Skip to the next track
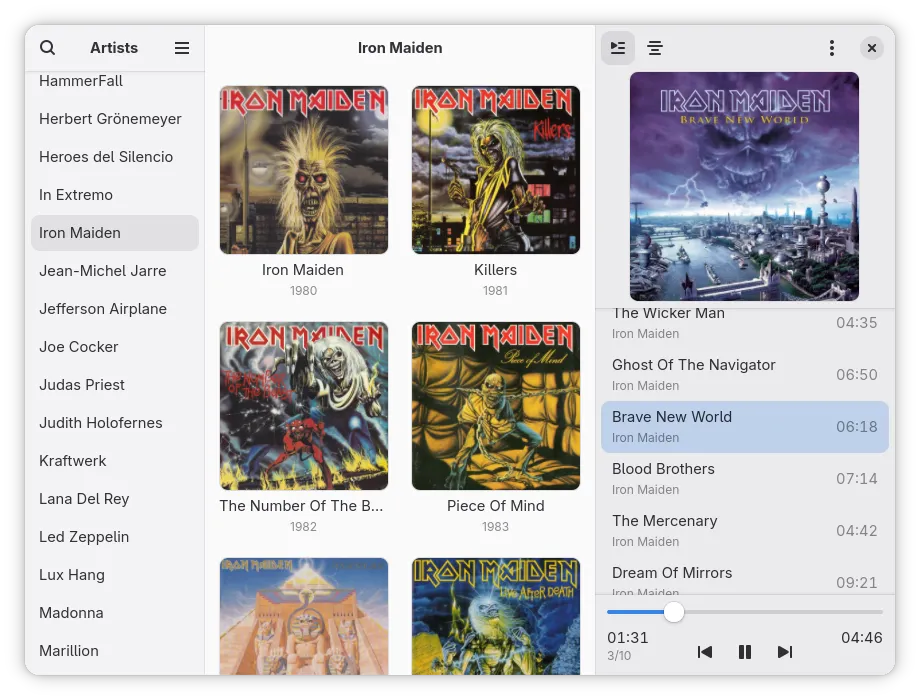Viewport: 920px width, 700px height. click(x=784, y=652)
